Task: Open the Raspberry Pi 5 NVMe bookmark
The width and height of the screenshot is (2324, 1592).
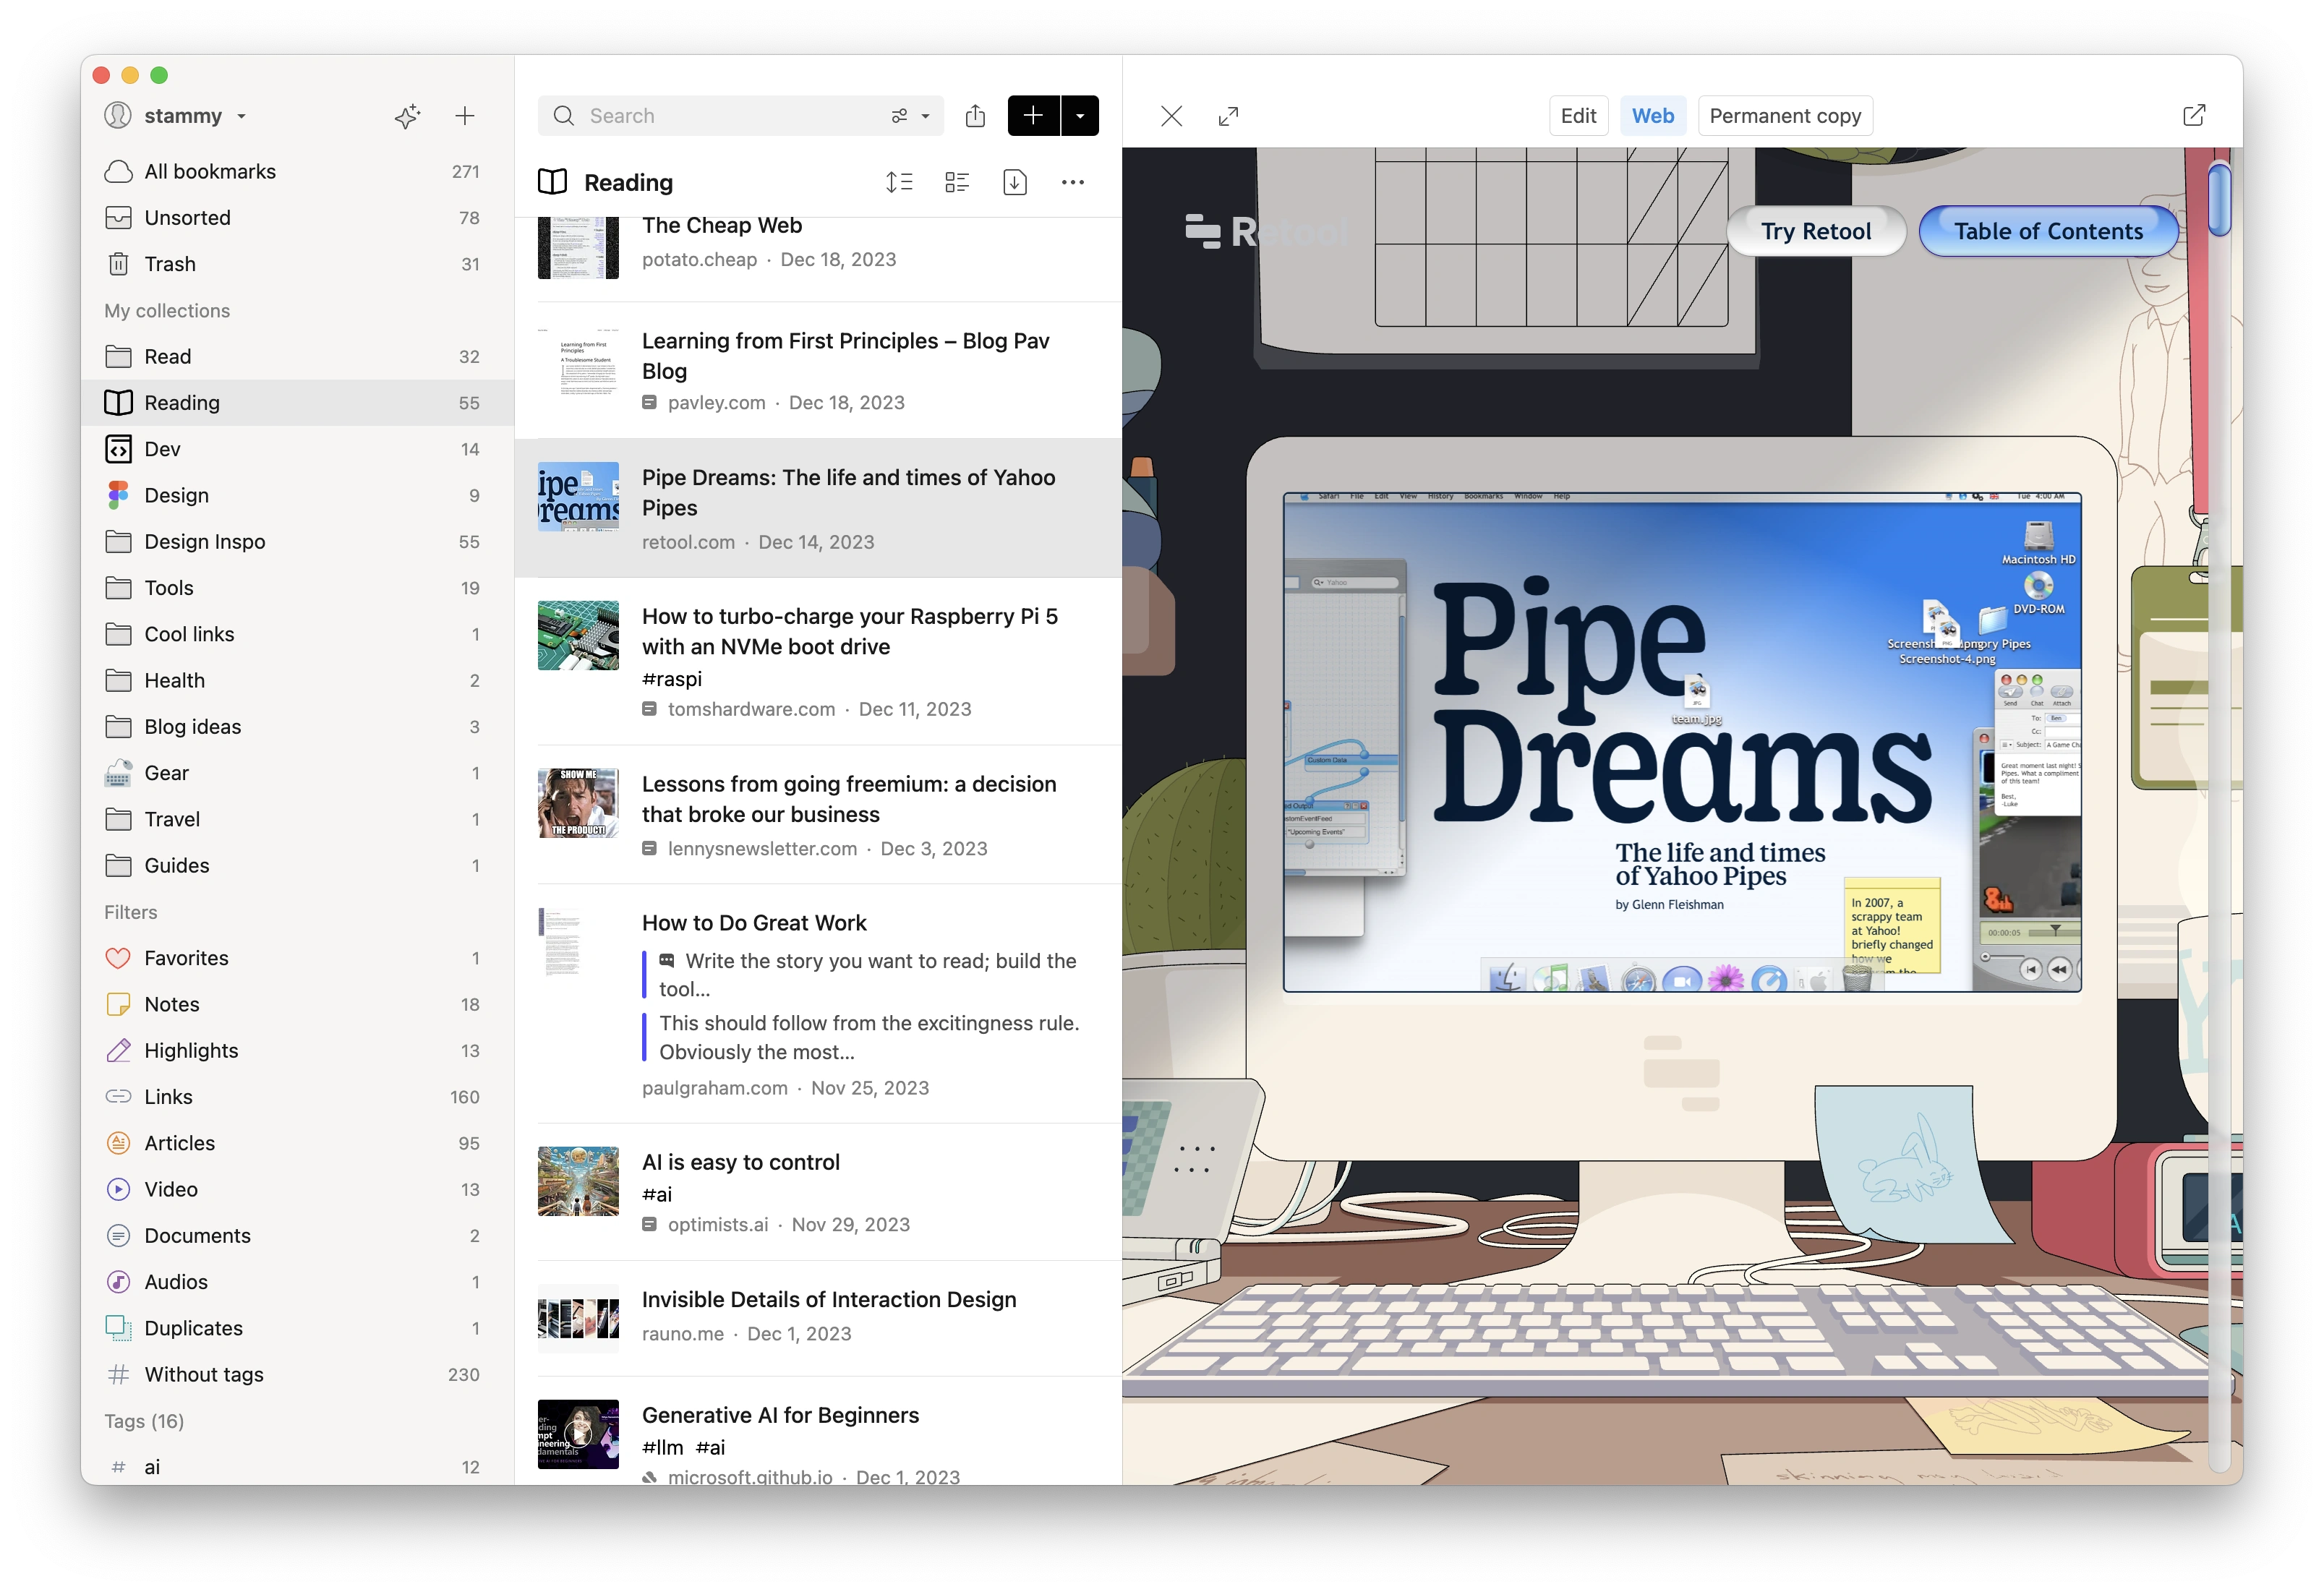Action: [818, 661]
